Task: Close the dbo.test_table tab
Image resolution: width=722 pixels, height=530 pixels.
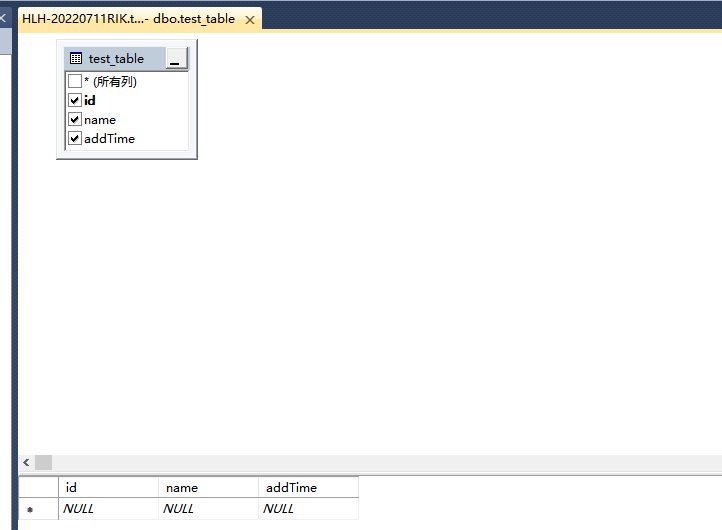Action: coord(250,20)
